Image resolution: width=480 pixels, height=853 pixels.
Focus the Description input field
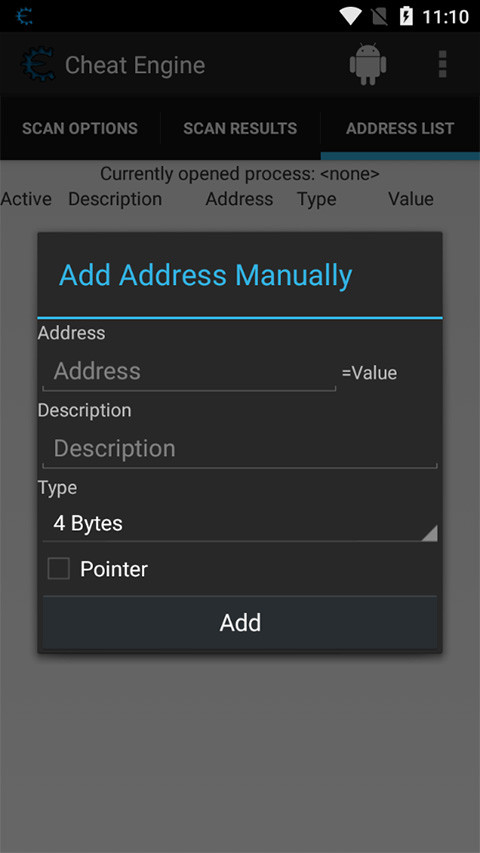240,449
